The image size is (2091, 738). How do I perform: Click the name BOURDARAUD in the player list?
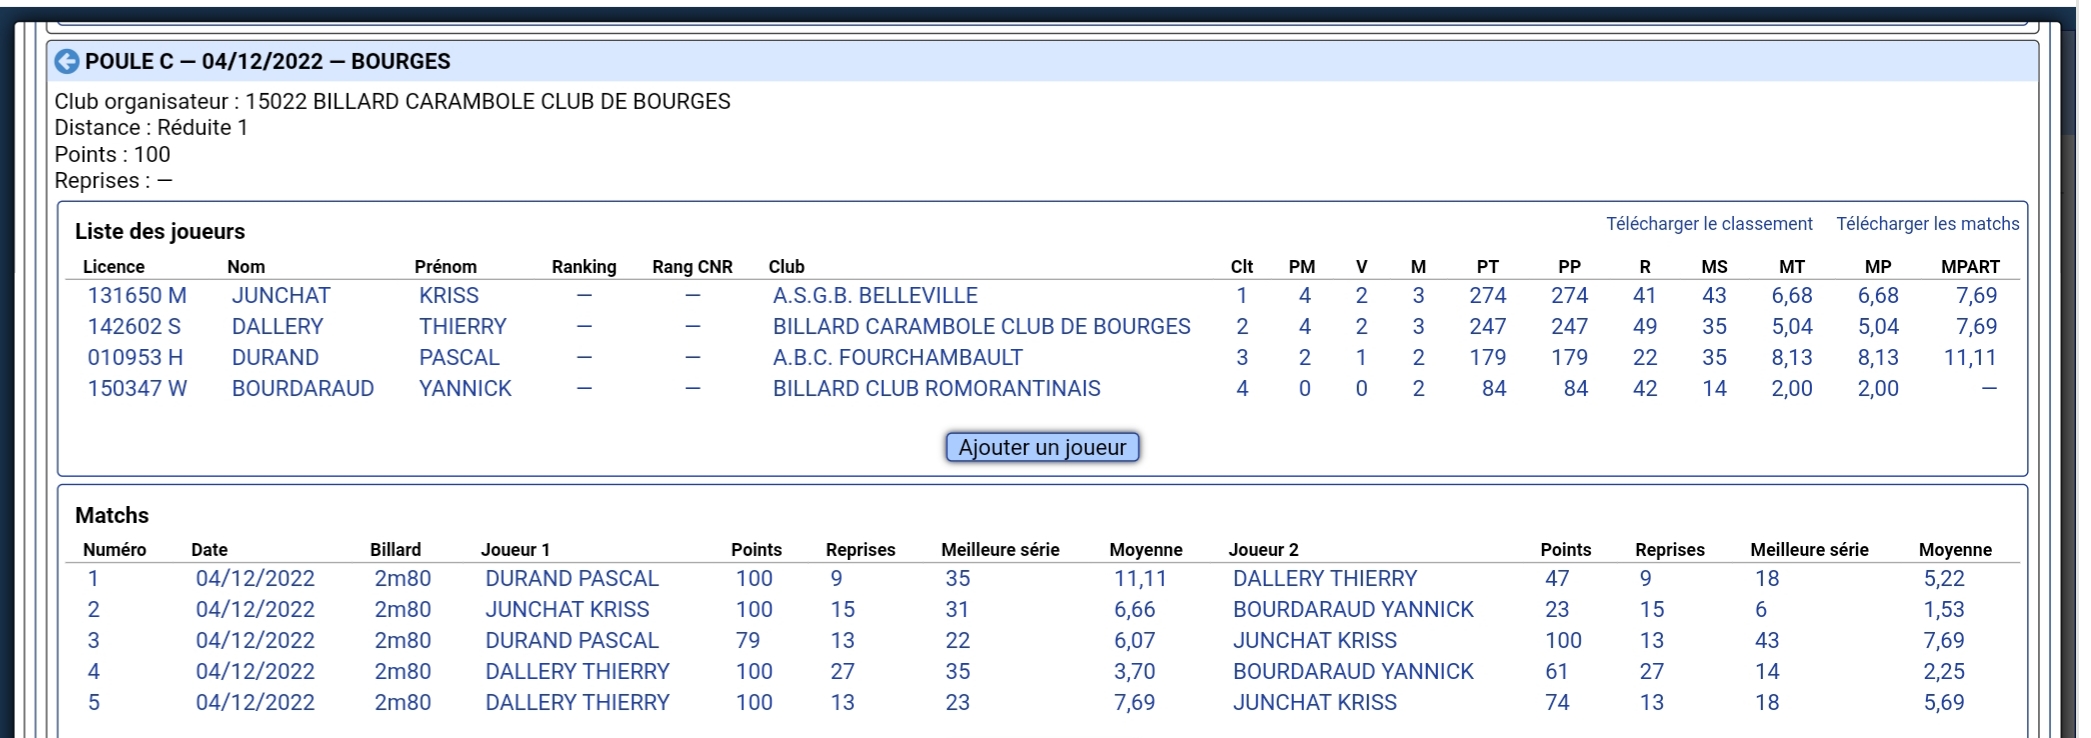pyautogui.click(x=303, y=389)
